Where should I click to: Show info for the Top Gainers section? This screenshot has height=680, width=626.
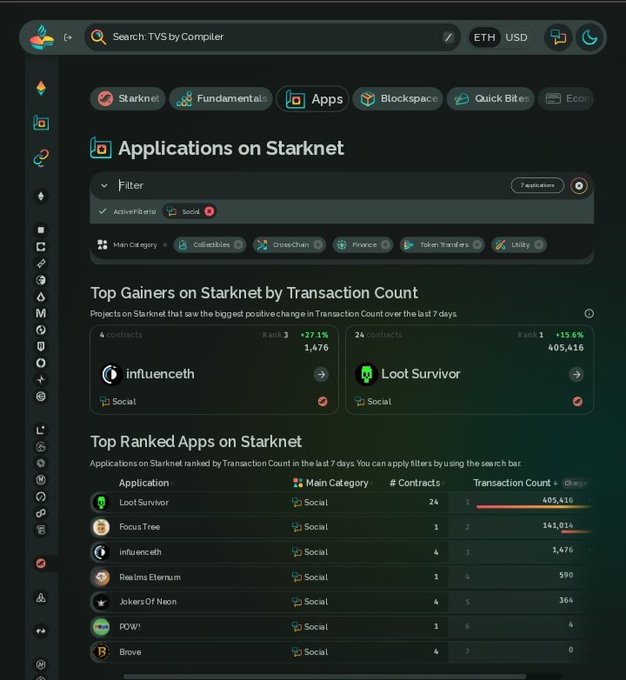(x=589, y=314)
